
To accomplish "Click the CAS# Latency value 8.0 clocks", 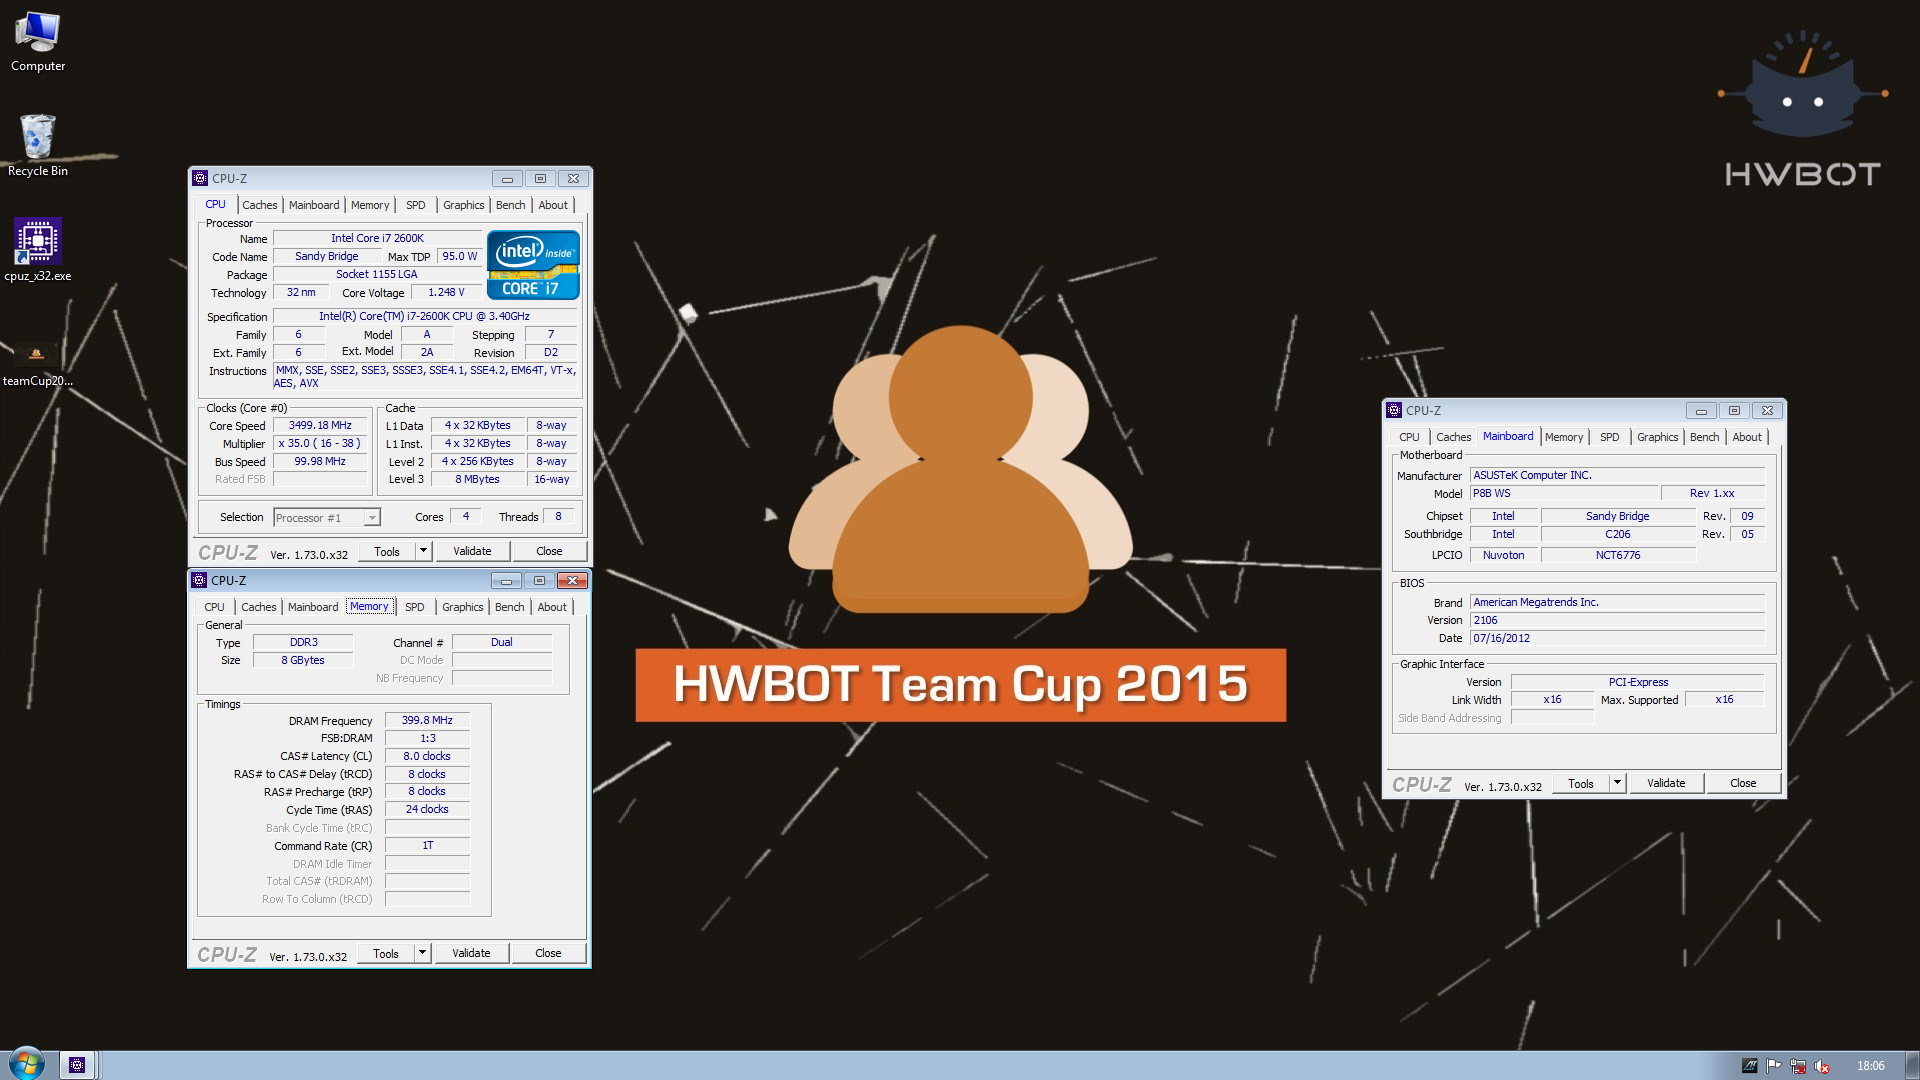I will tap(427, 756).
